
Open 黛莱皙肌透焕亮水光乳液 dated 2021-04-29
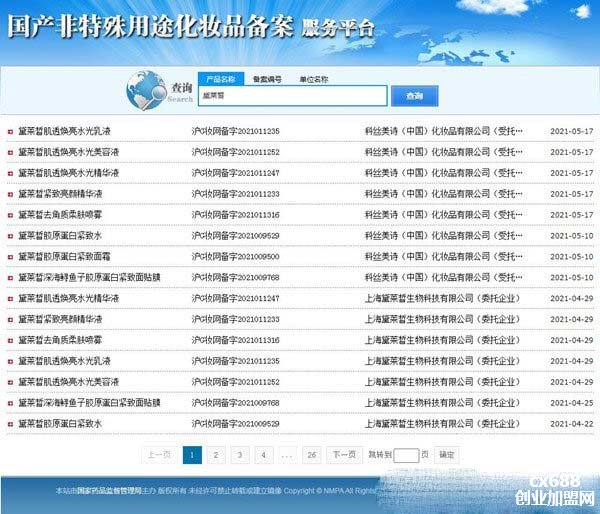[64, 361]
